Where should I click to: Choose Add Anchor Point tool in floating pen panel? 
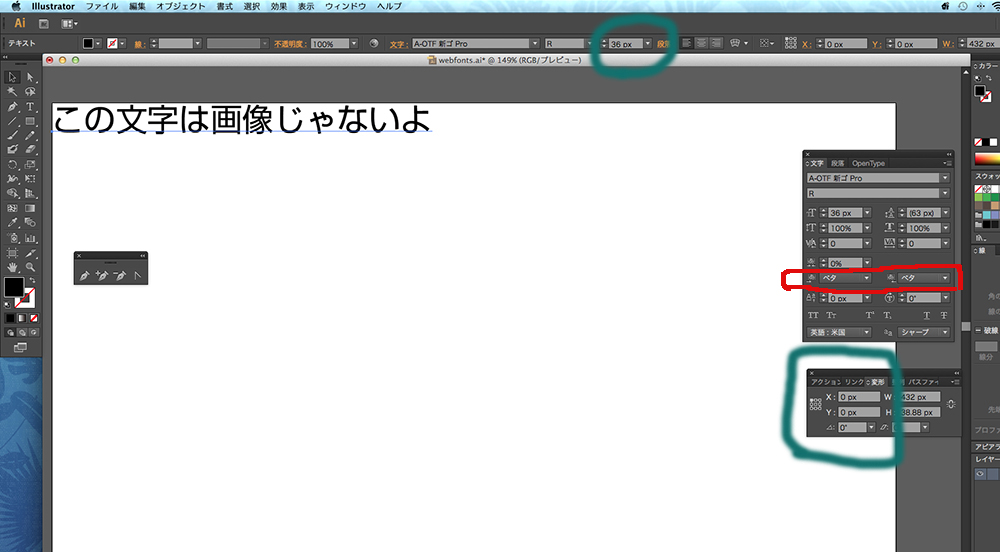coord(101,276)
